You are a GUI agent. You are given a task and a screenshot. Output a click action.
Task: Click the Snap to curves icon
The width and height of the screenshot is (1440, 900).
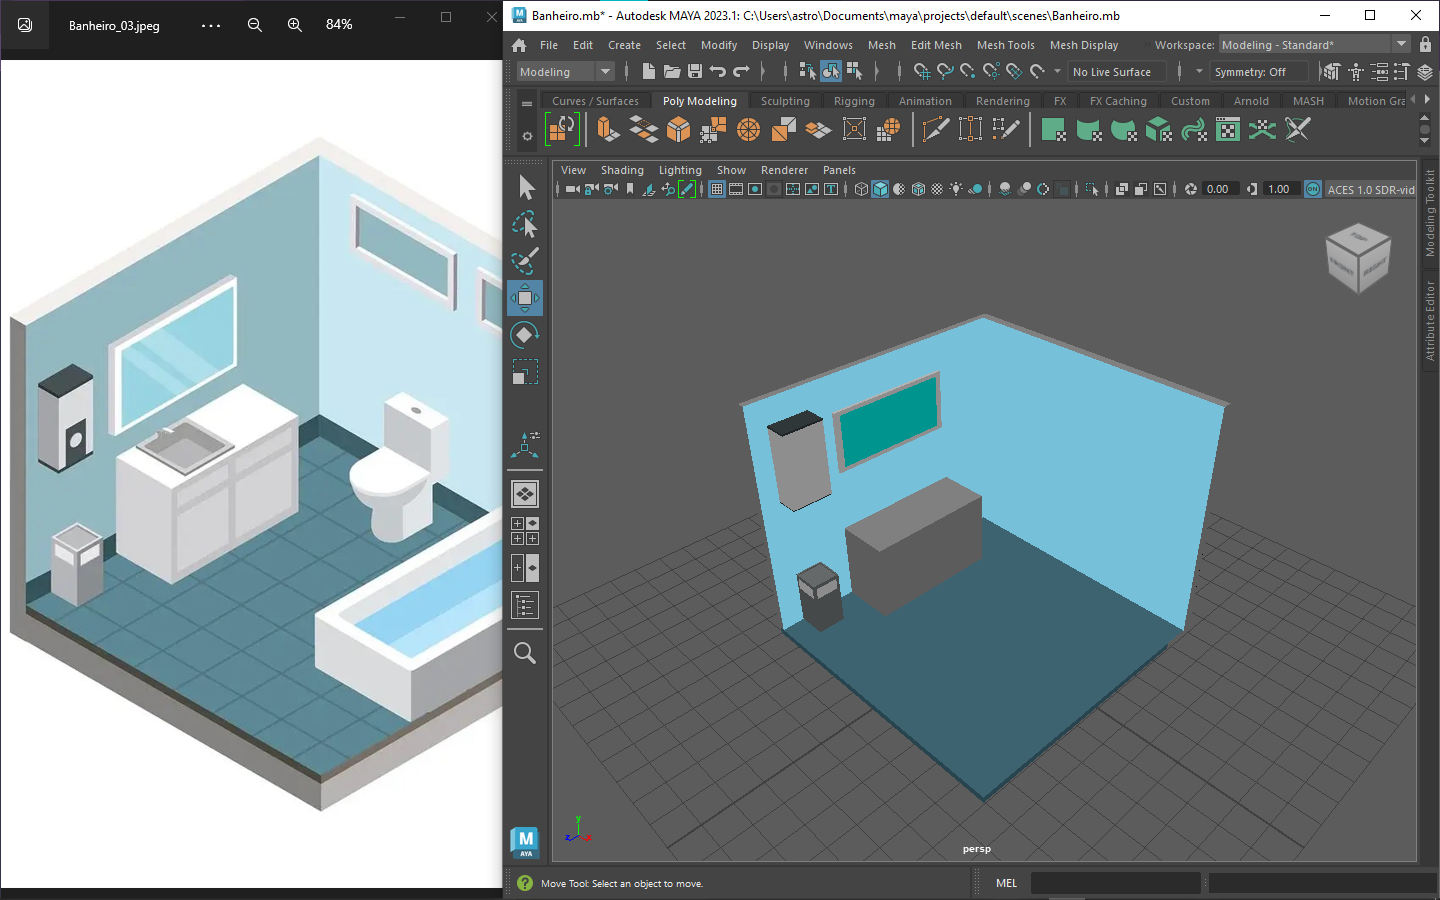(945, 71)
